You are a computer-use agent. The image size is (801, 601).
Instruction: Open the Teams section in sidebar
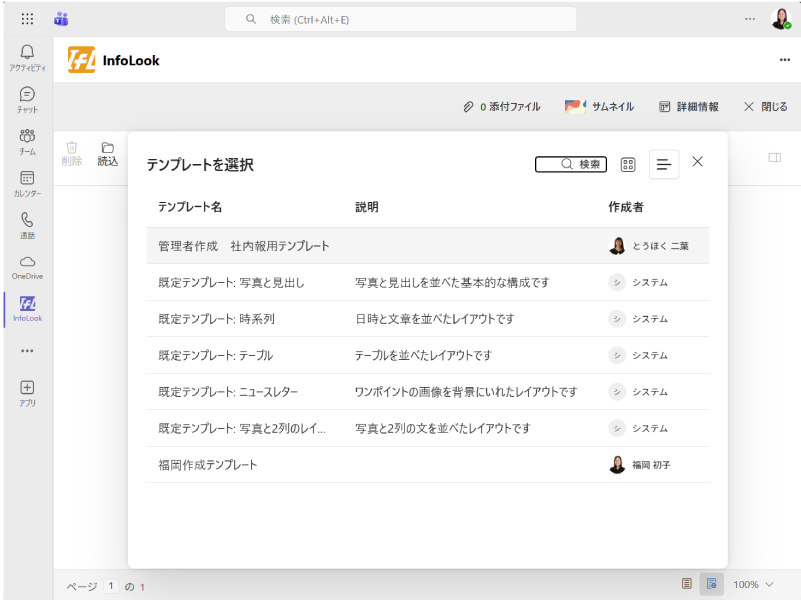(x=27, y=141)
